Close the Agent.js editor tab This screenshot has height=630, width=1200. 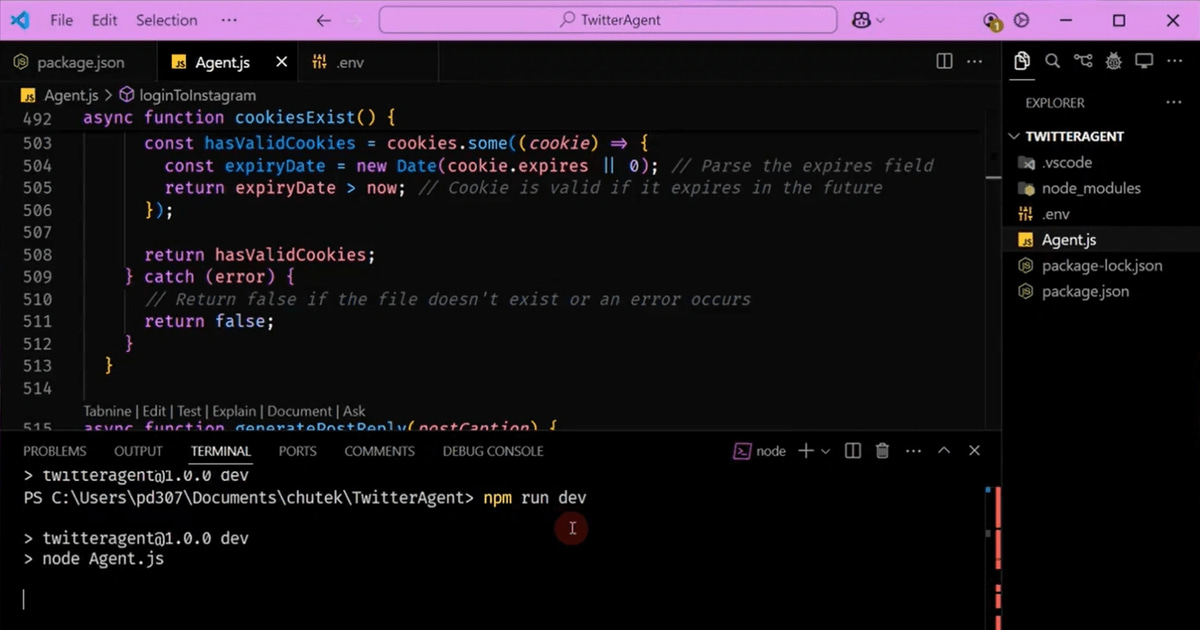click(x=282, y=62)
